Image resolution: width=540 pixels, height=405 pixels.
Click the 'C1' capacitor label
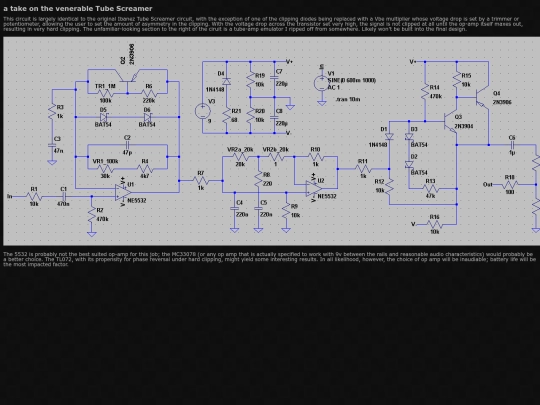click(x=63, y=189)
